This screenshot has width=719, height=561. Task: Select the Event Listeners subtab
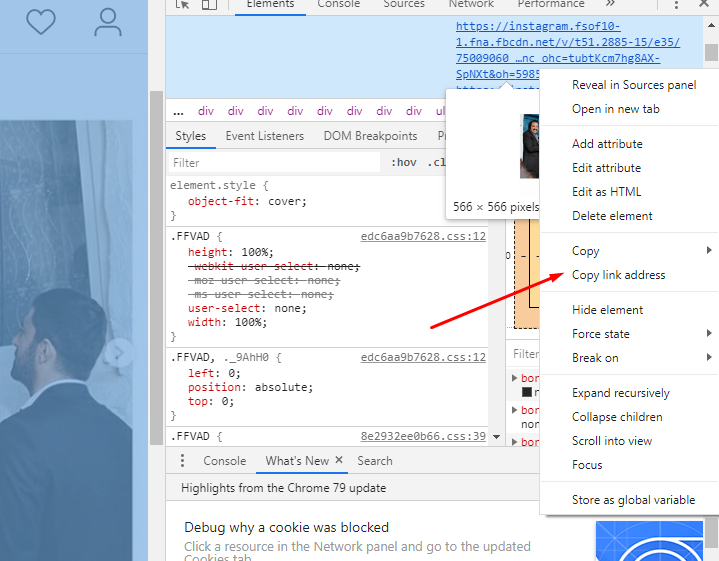pos(265,136)
